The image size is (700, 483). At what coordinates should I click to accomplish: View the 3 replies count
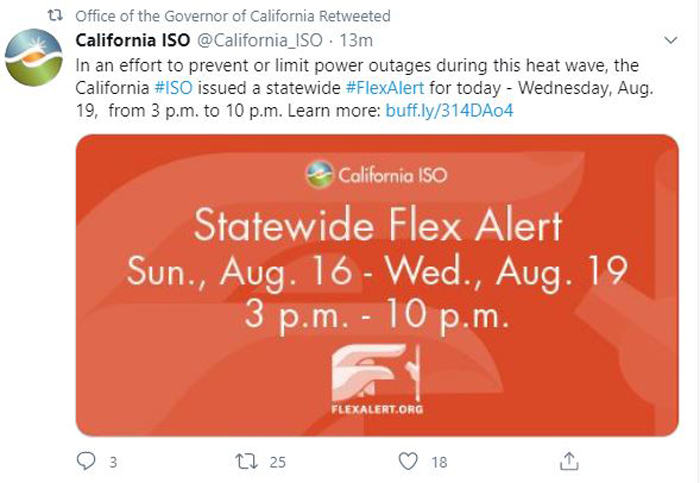point(113,462)
